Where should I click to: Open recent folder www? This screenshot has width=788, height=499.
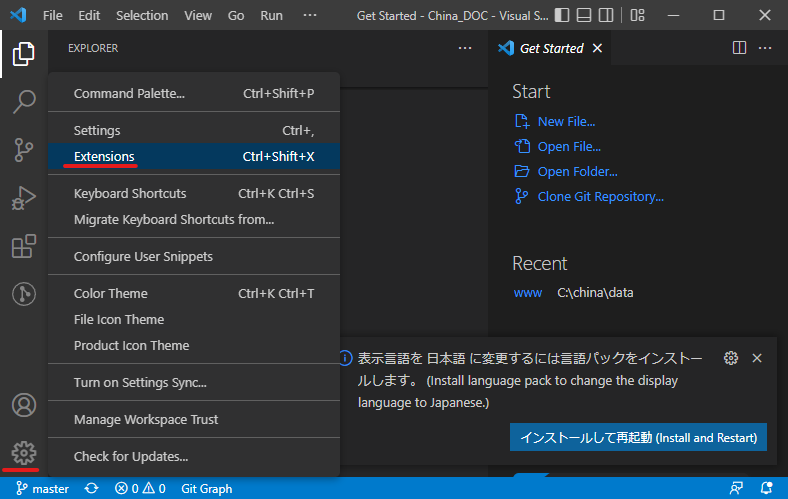point(528,293)
